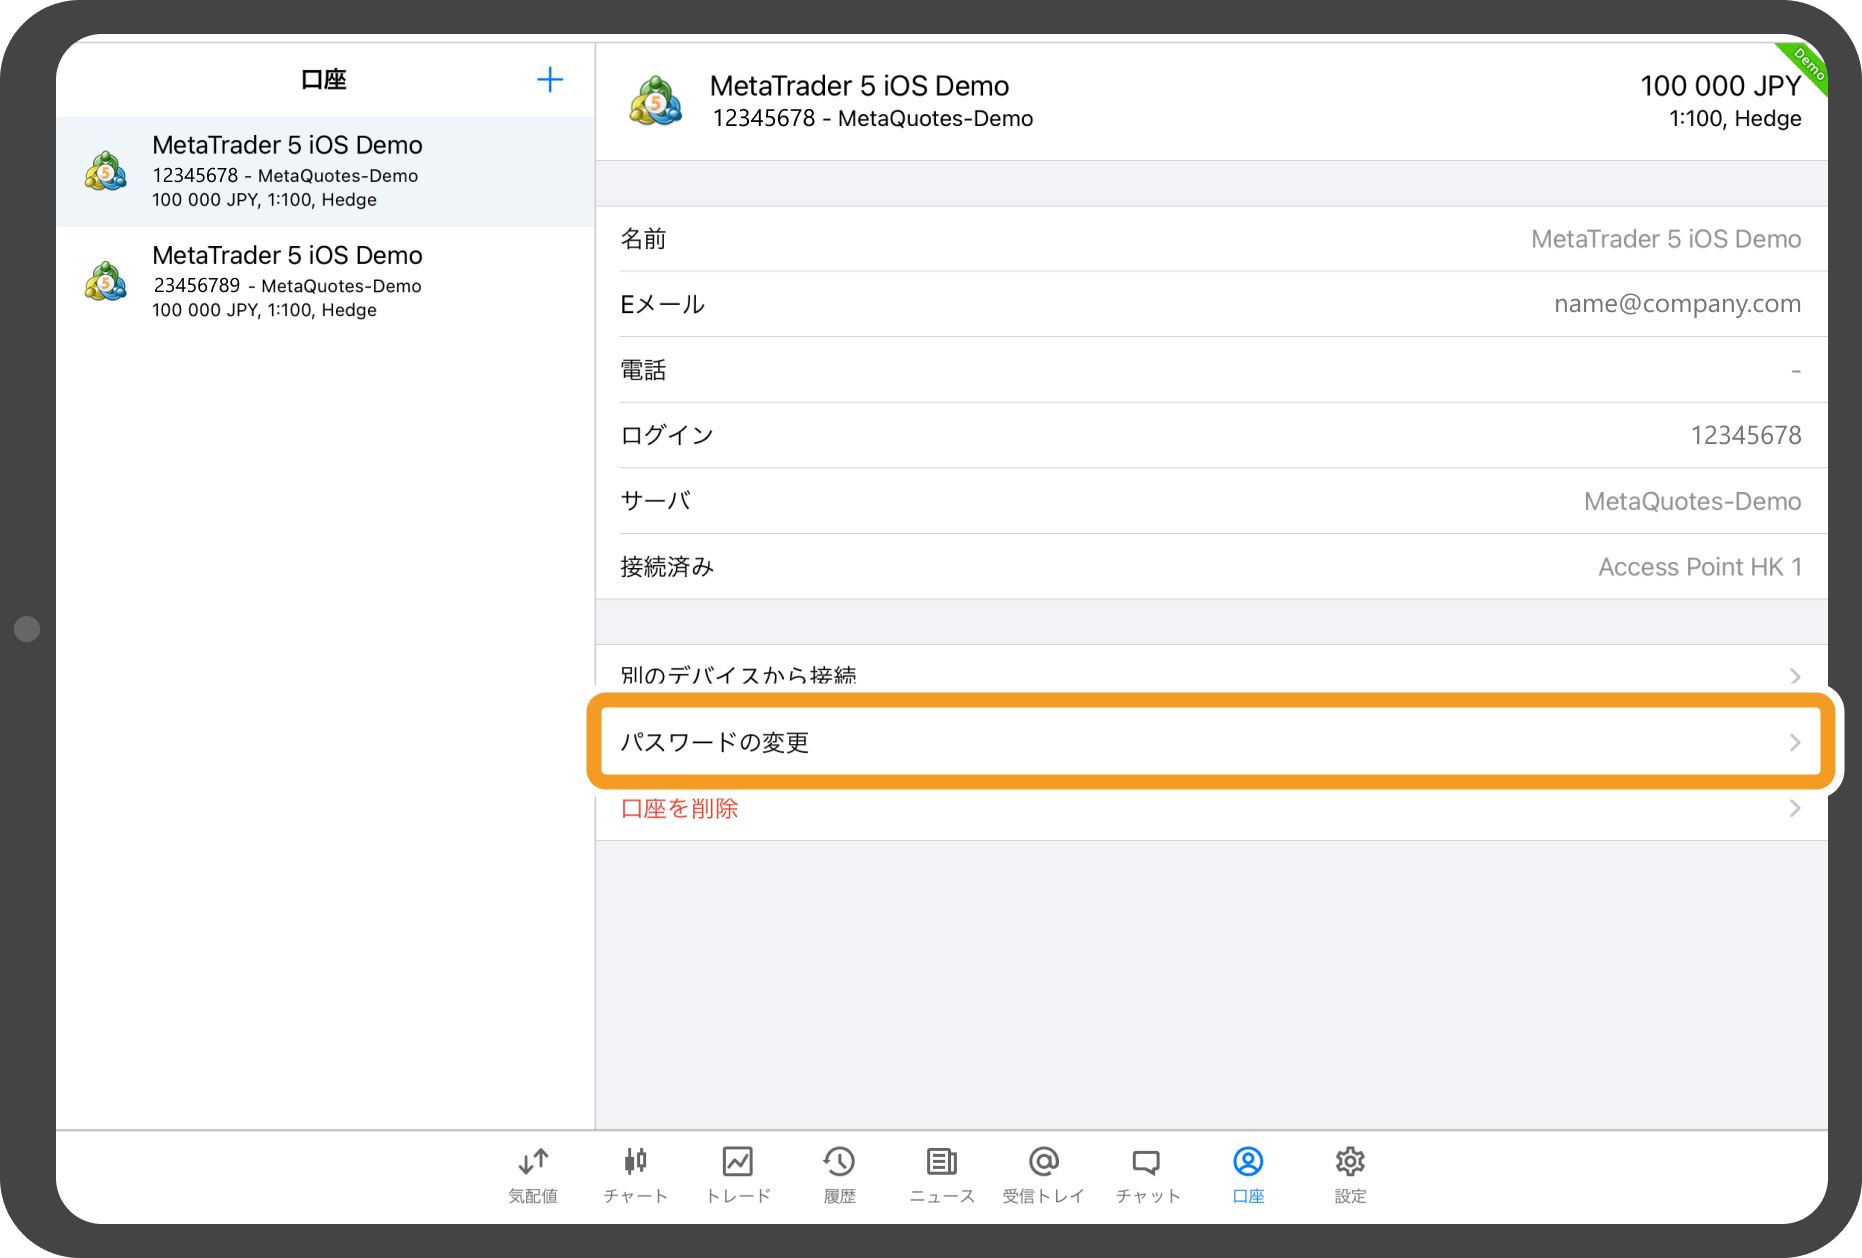1862x1258 pixels.
Task: Expand chevron on 口座を削除 row
Action: pyautogui.click(x=1795, y=808)
